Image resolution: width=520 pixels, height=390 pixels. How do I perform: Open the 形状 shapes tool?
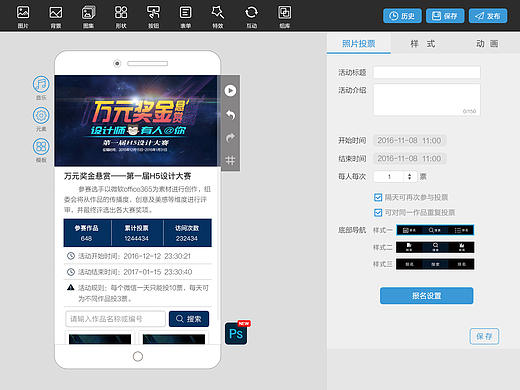click(x=121, y=16)
